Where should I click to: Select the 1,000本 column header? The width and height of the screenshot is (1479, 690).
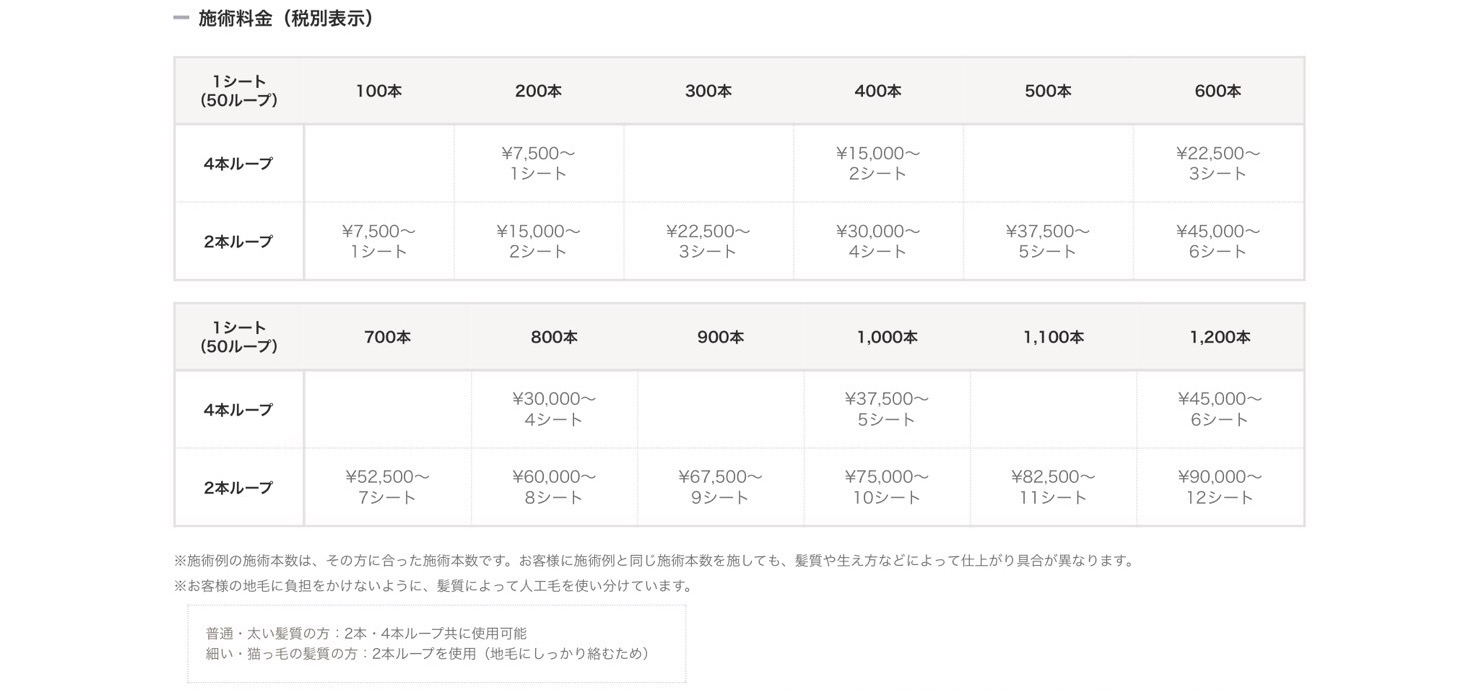[887, 337]
